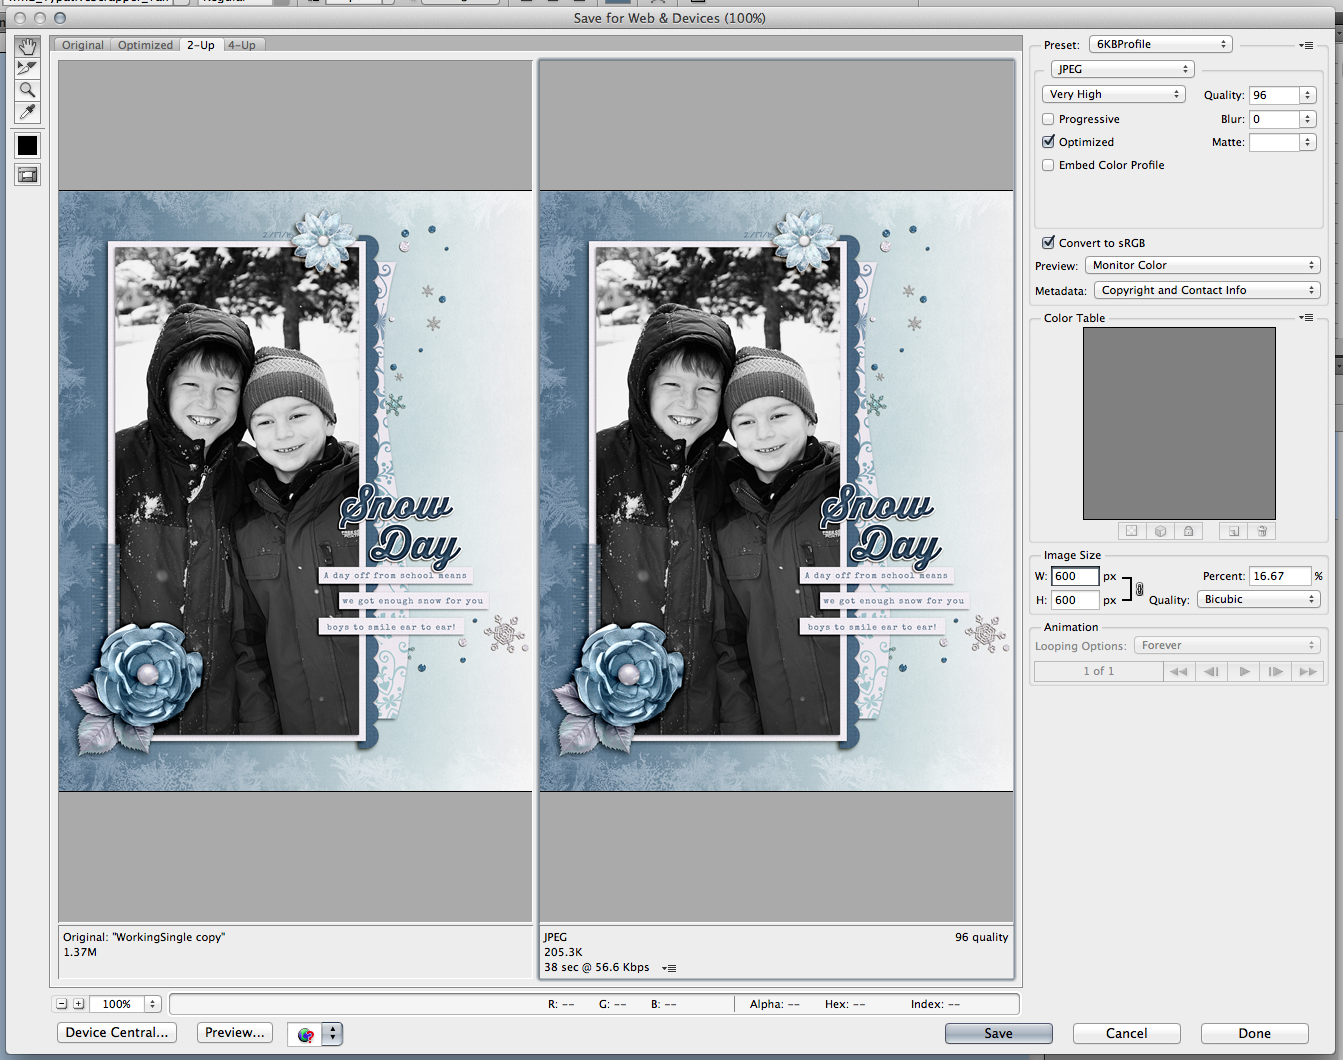Open the Blur value slider arrow
This screenshot has width=1343, height=1060.
1307,119
